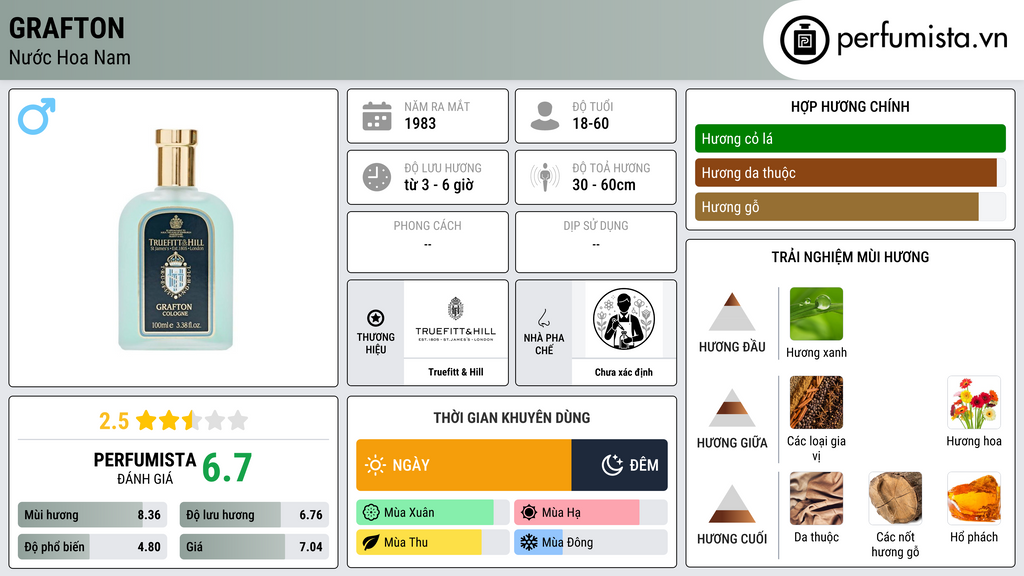1024x576 pixels.
Task: Click the Grafton cologne bottle image
Action: point(176,240)
